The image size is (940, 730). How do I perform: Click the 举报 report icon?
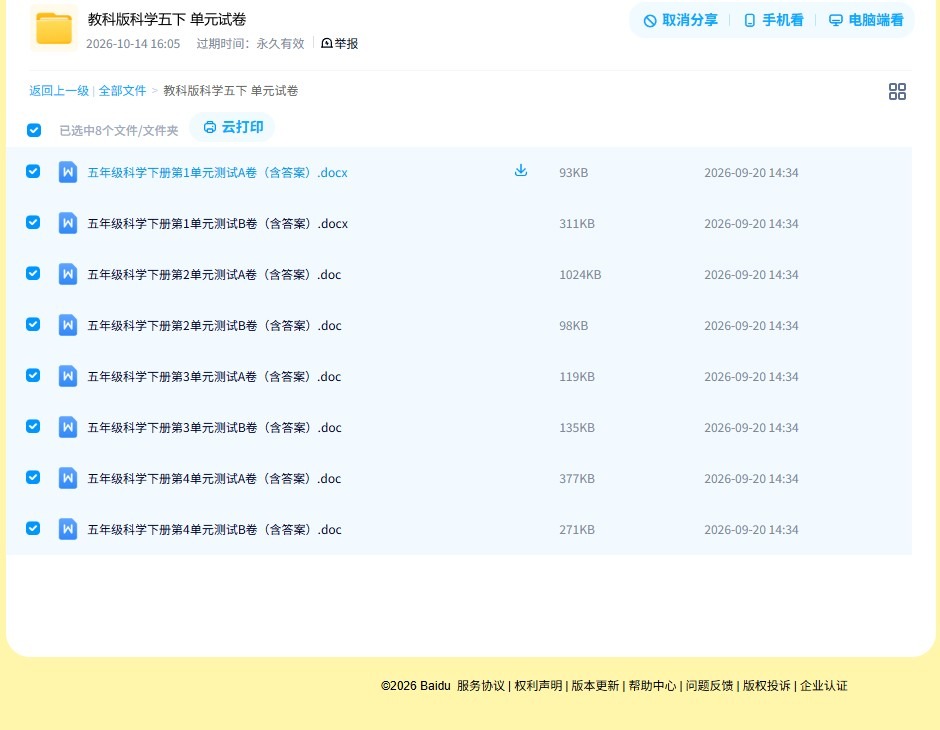tap(327, 43)
